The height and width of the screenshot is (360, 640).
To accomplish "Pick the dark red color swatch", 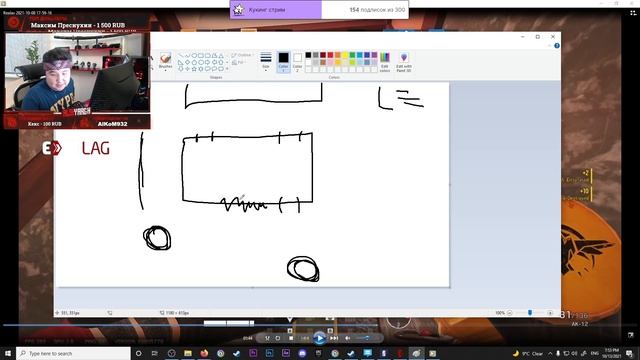I will point(323,55).
